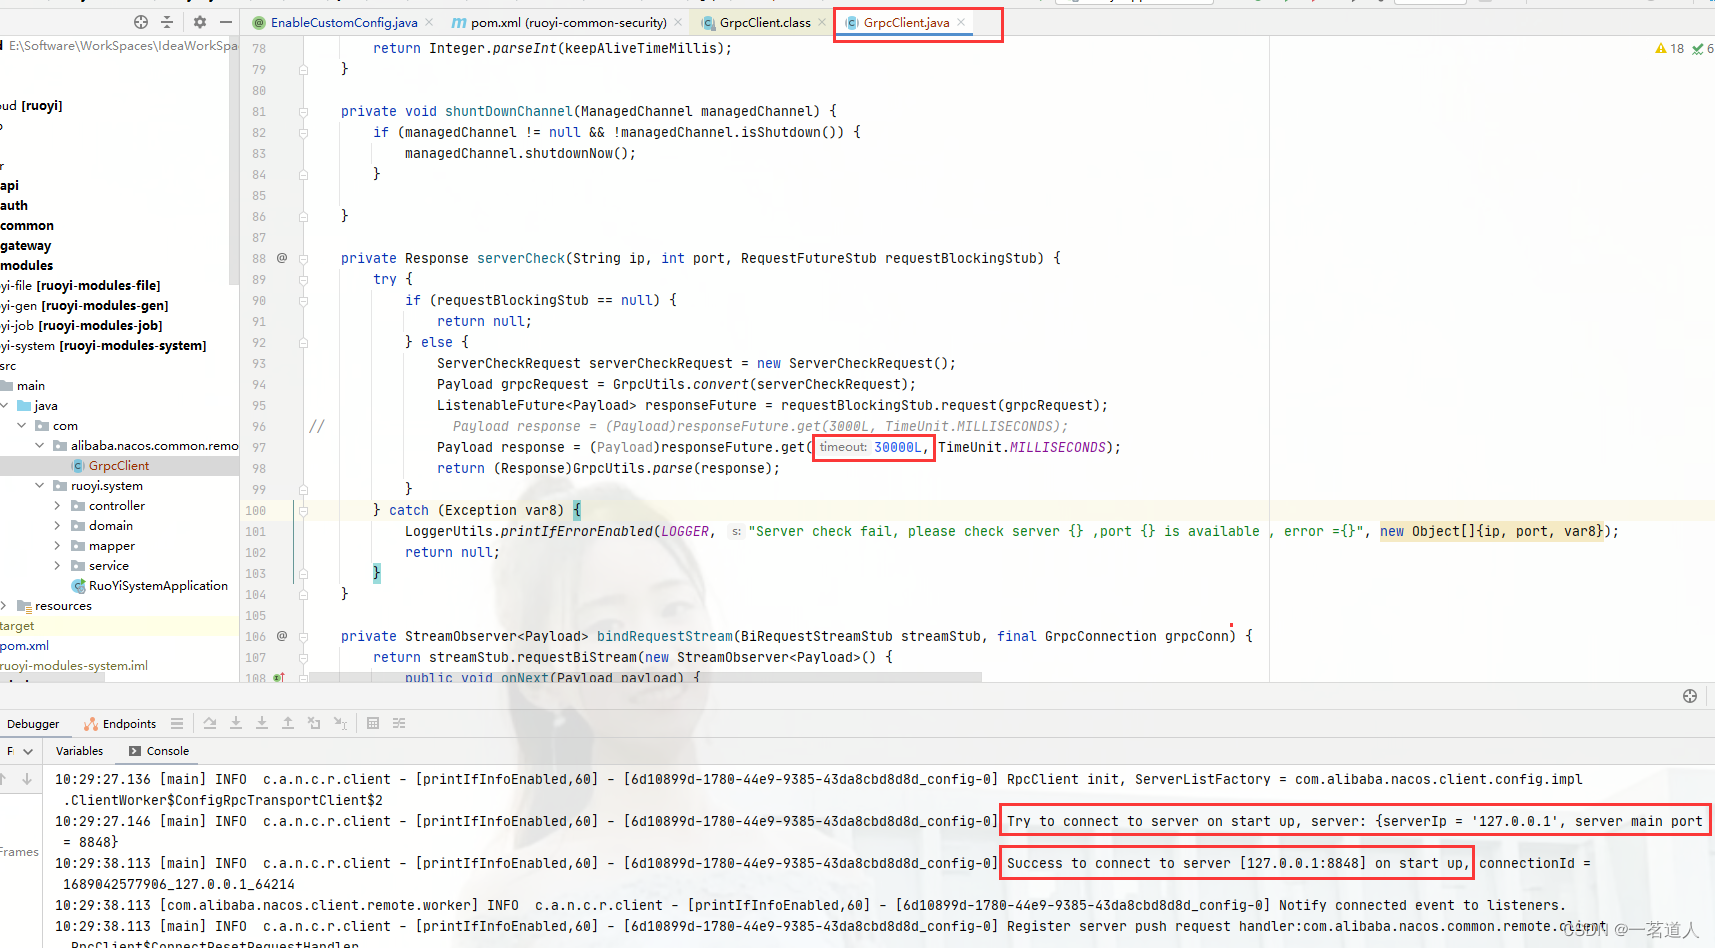
Task: Collapse the java folder in project tree
Action: (5, 406)
